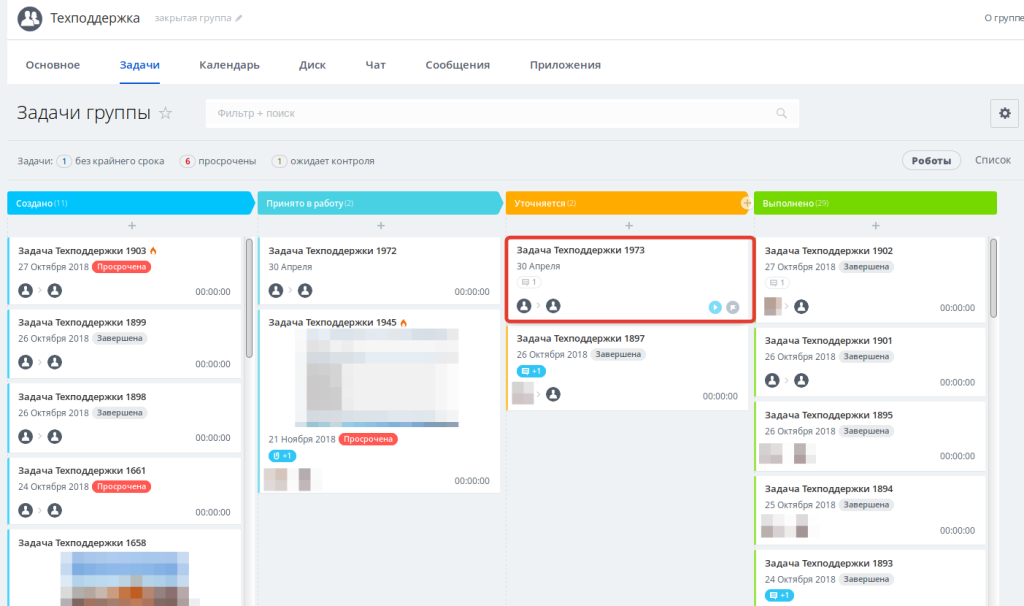Image resolution: width=1024 pixels, height=606 pixels.
Task: Open the Сообщения tab
Action: coord(457,65)
